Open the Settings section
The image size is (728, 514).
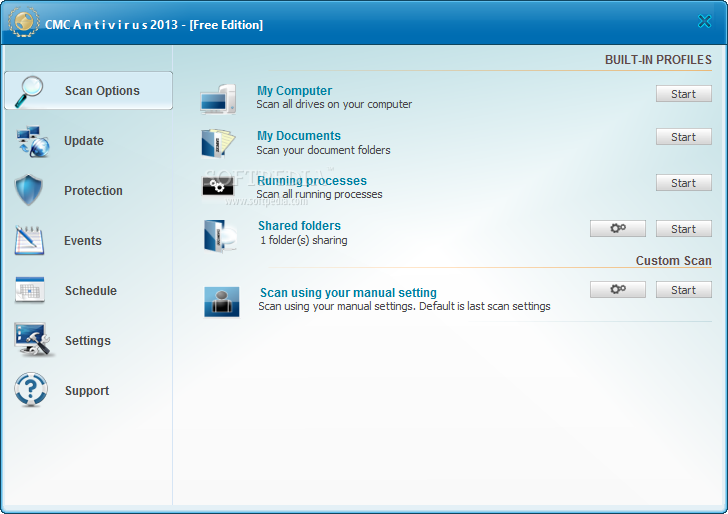tap(88, 340)
